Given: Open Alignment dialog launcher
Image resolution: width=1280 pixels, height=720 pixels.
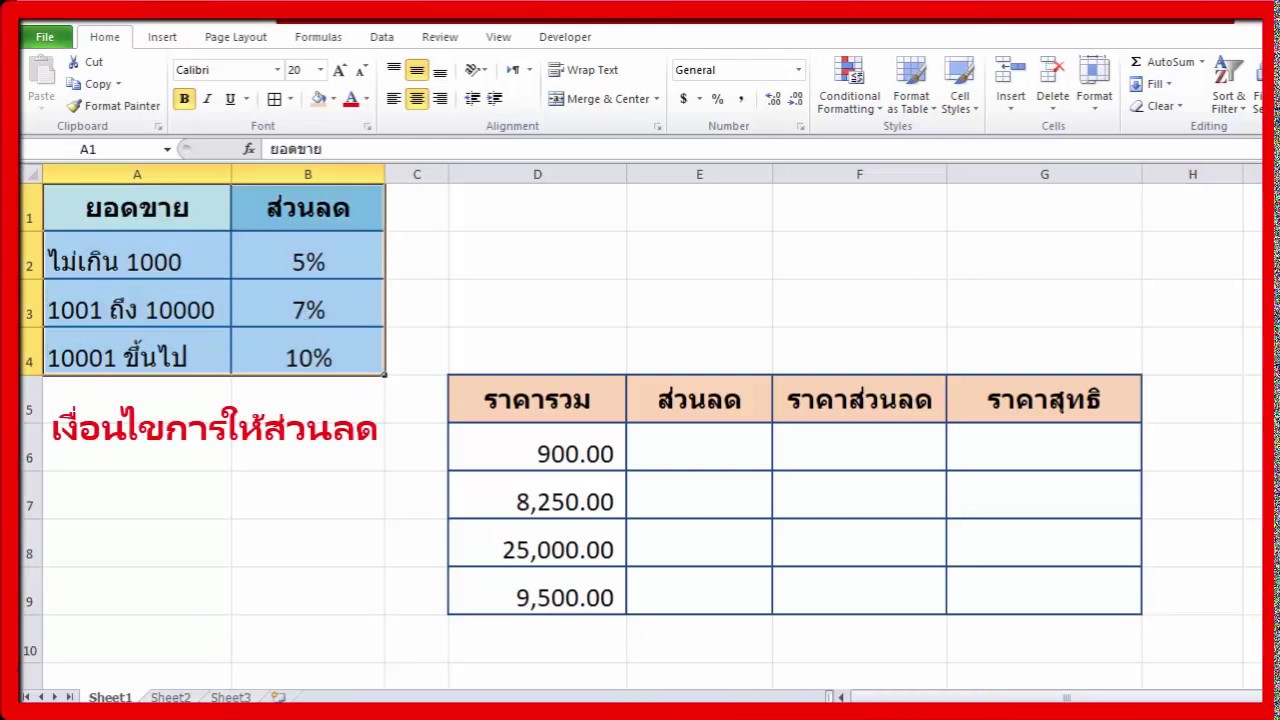Looking at the screenshot, I should [x=657, y=127].
